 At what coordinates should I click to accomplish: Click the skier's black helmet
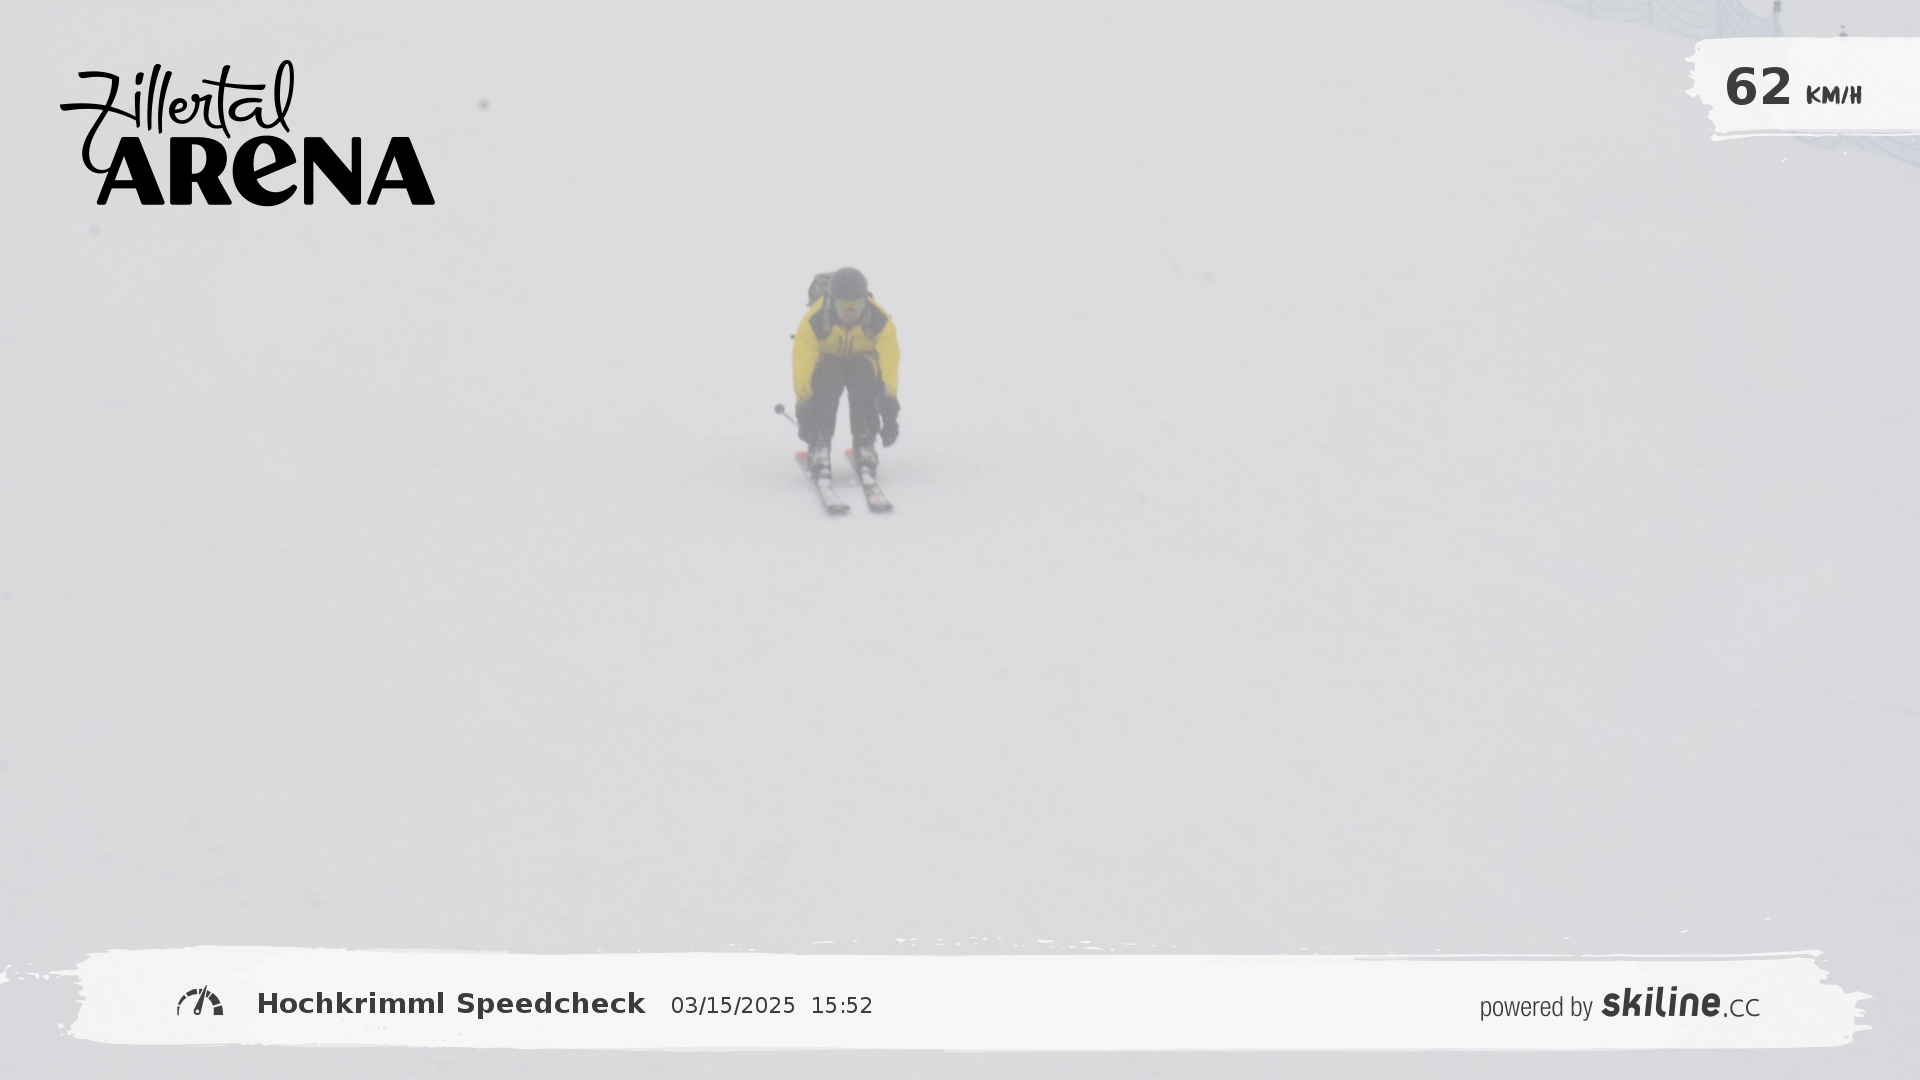pyautogui.click(x=849, y=283)
